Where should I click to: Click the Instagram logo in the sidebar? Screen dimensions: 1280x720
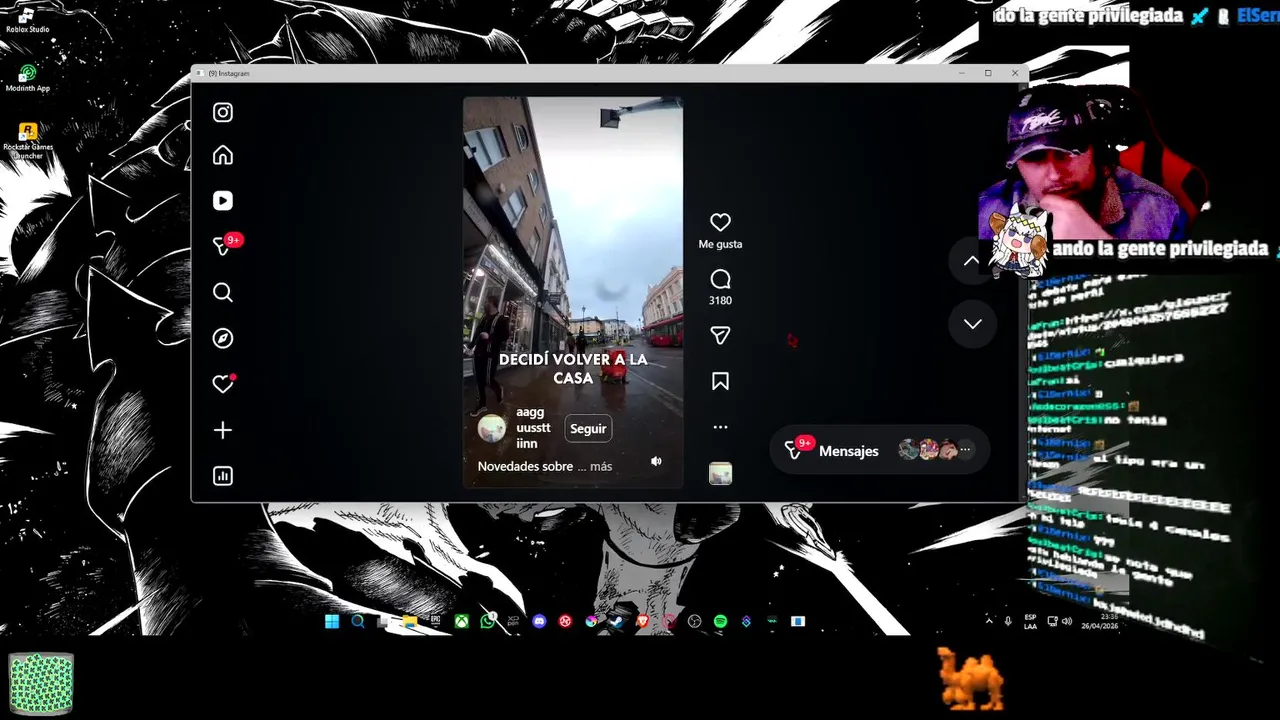coord(223,113)
